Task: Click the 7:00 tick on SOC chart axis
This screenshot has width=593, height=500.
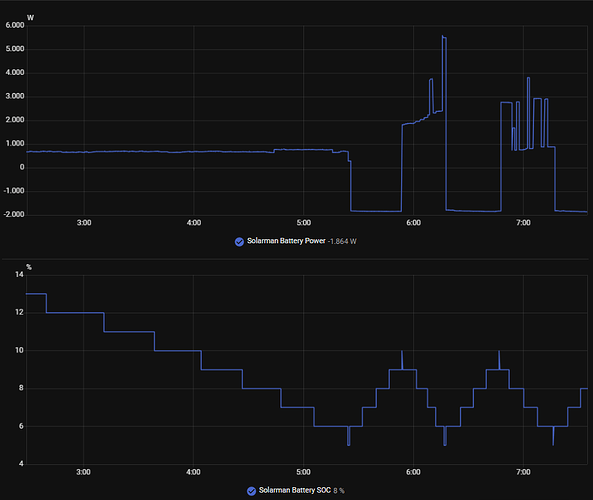Action: [523, 472]
